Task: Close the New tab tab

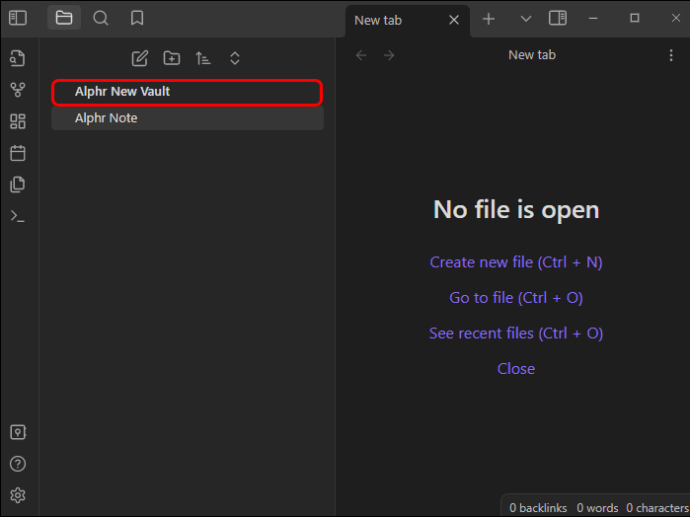Action: (x=454, y=20)
